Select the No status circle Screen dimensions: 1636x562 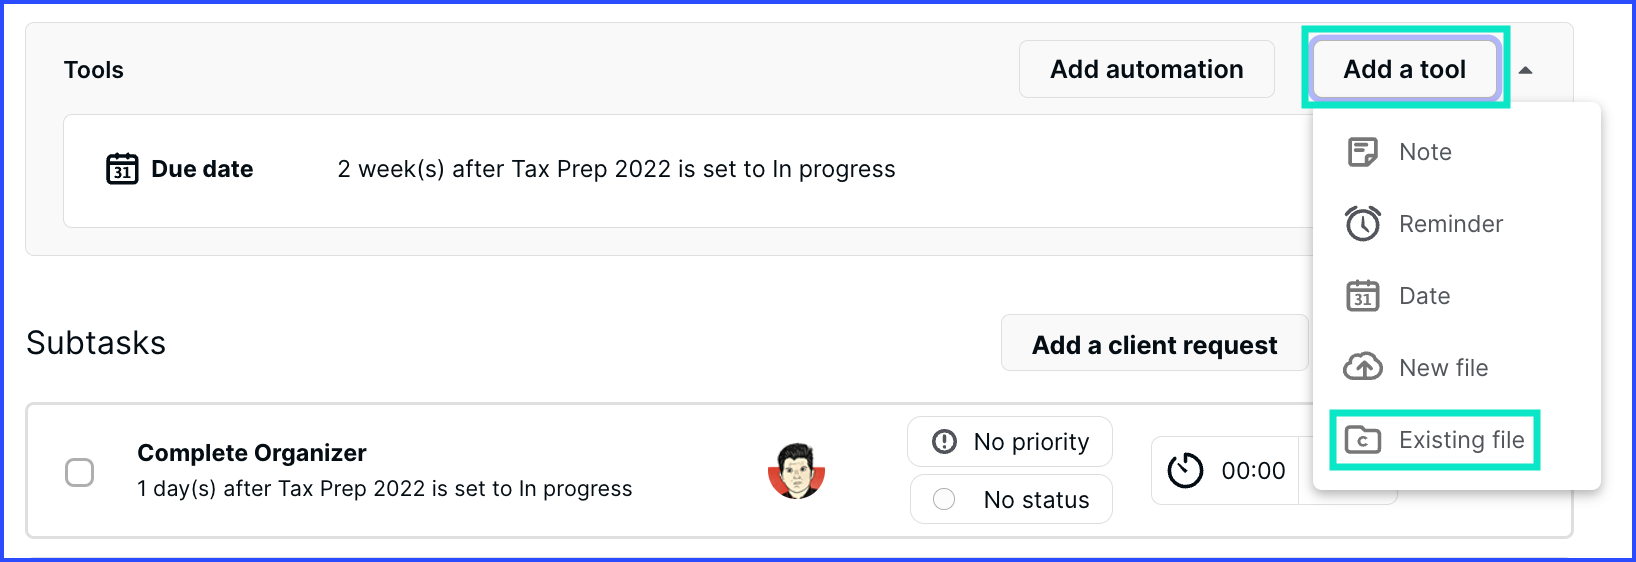point(944,499)
